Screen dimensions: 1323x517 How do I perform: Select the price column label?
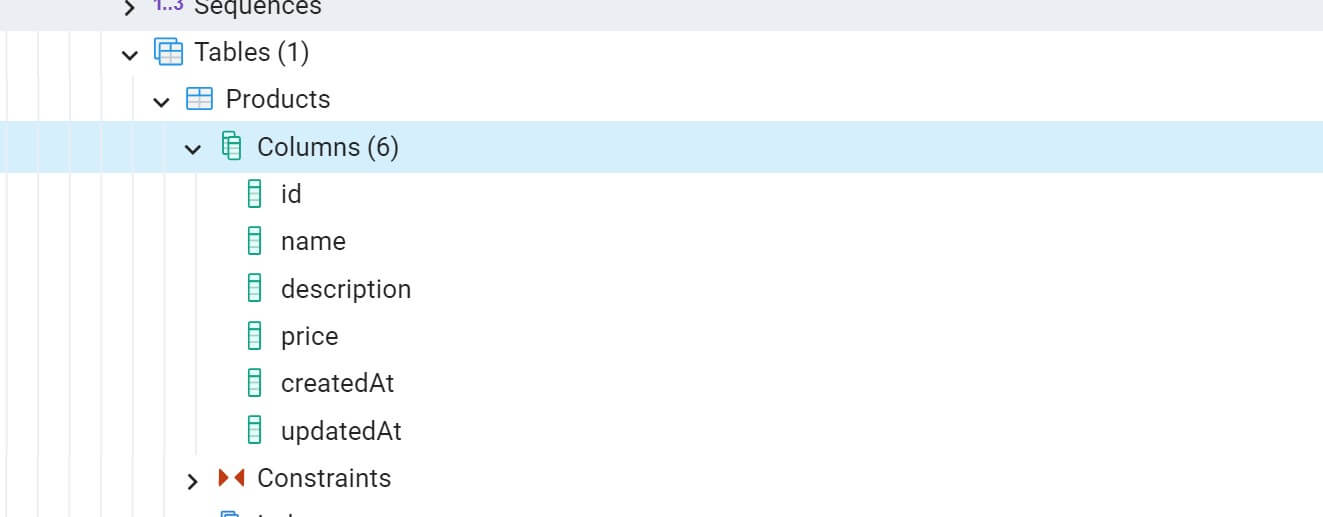coord(310,336)
